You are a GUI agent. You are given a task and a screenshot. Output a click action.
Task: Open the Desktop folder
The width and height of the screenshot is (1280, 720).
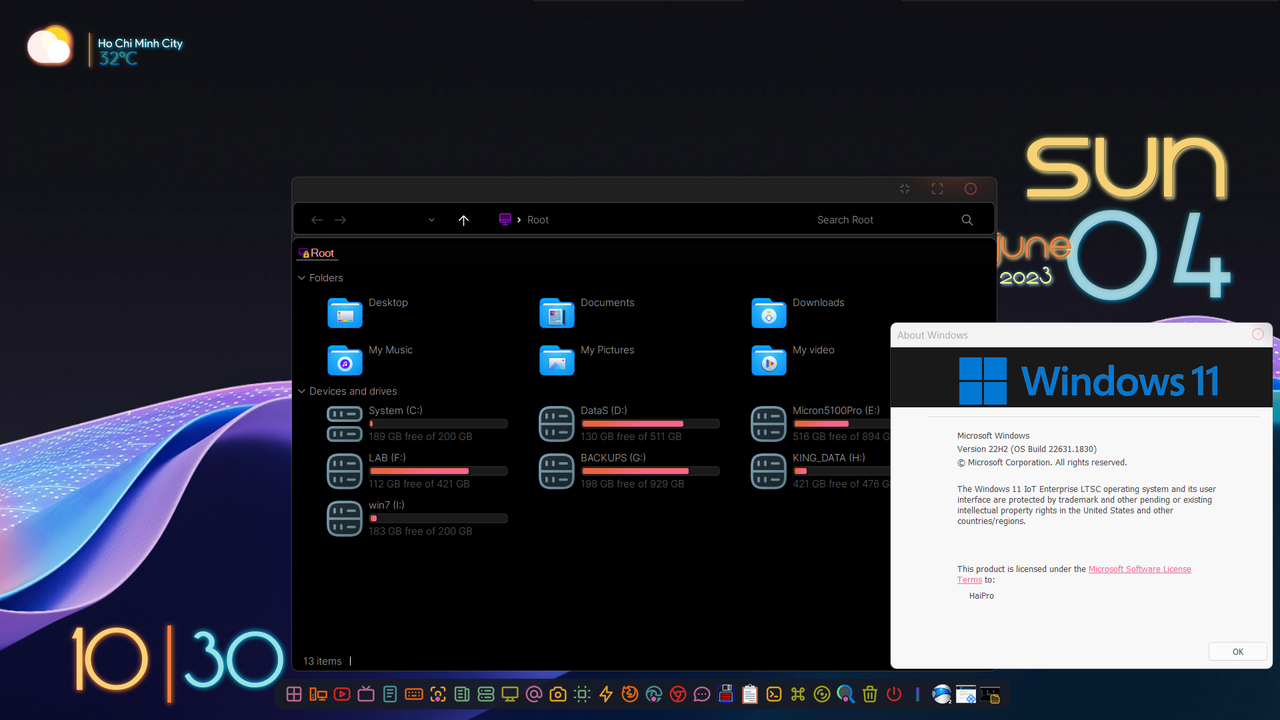[368, 313]
